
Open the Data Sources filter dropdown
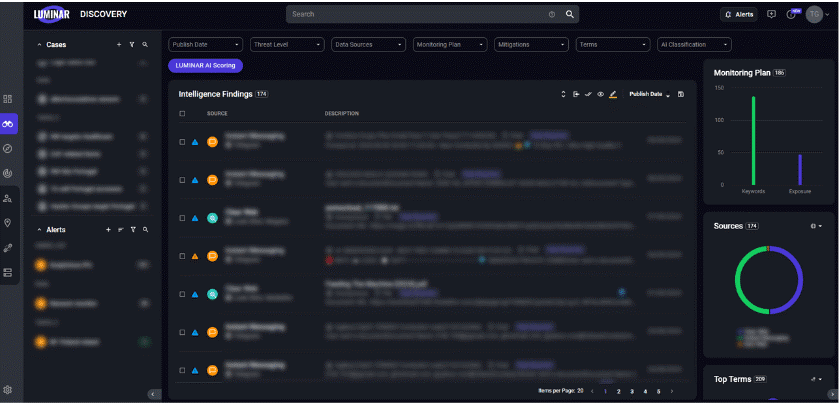click(369, 45)
